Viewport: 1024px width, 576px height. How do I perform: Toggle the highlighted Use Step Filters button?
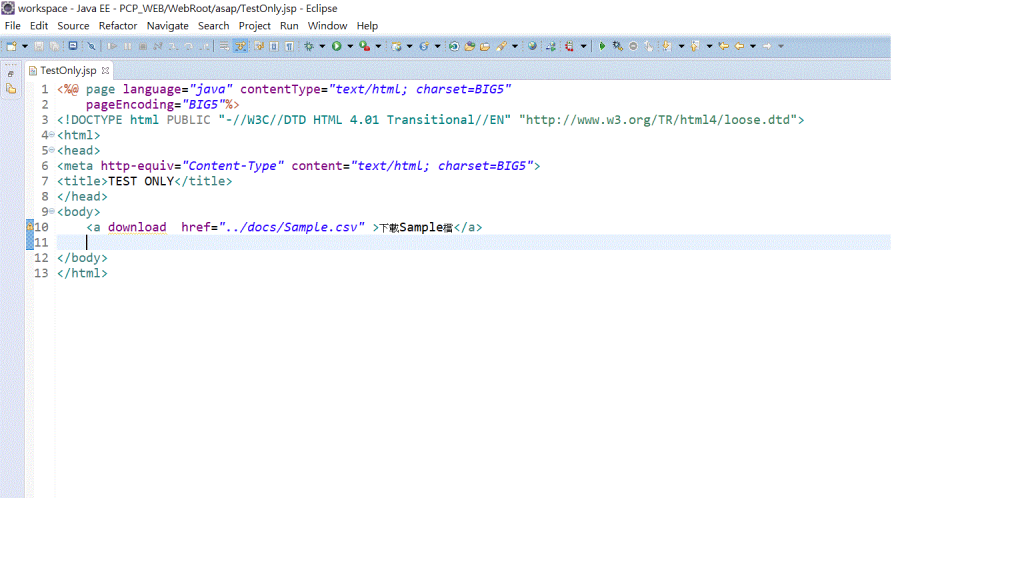pos(240,46)
